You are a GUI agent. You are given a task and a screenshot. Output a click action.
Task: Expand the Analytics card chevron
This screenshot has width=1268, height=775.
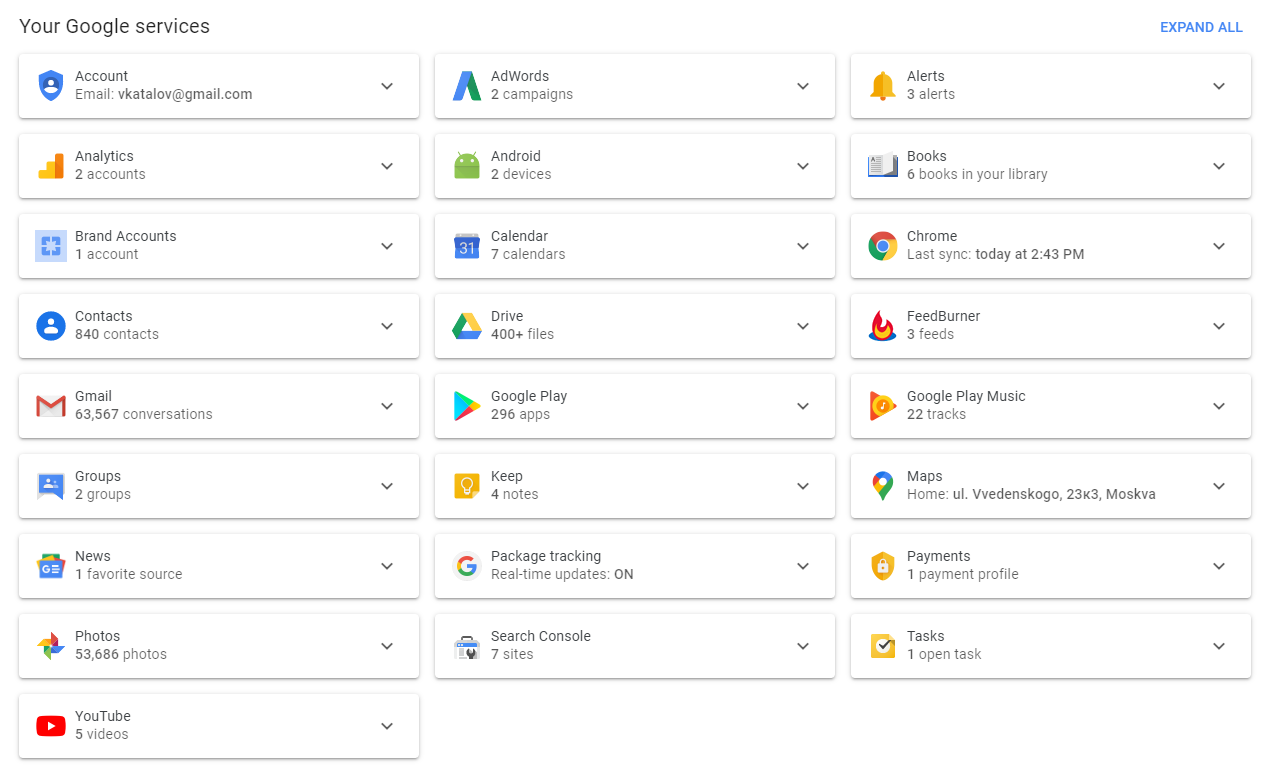(387, 166)
